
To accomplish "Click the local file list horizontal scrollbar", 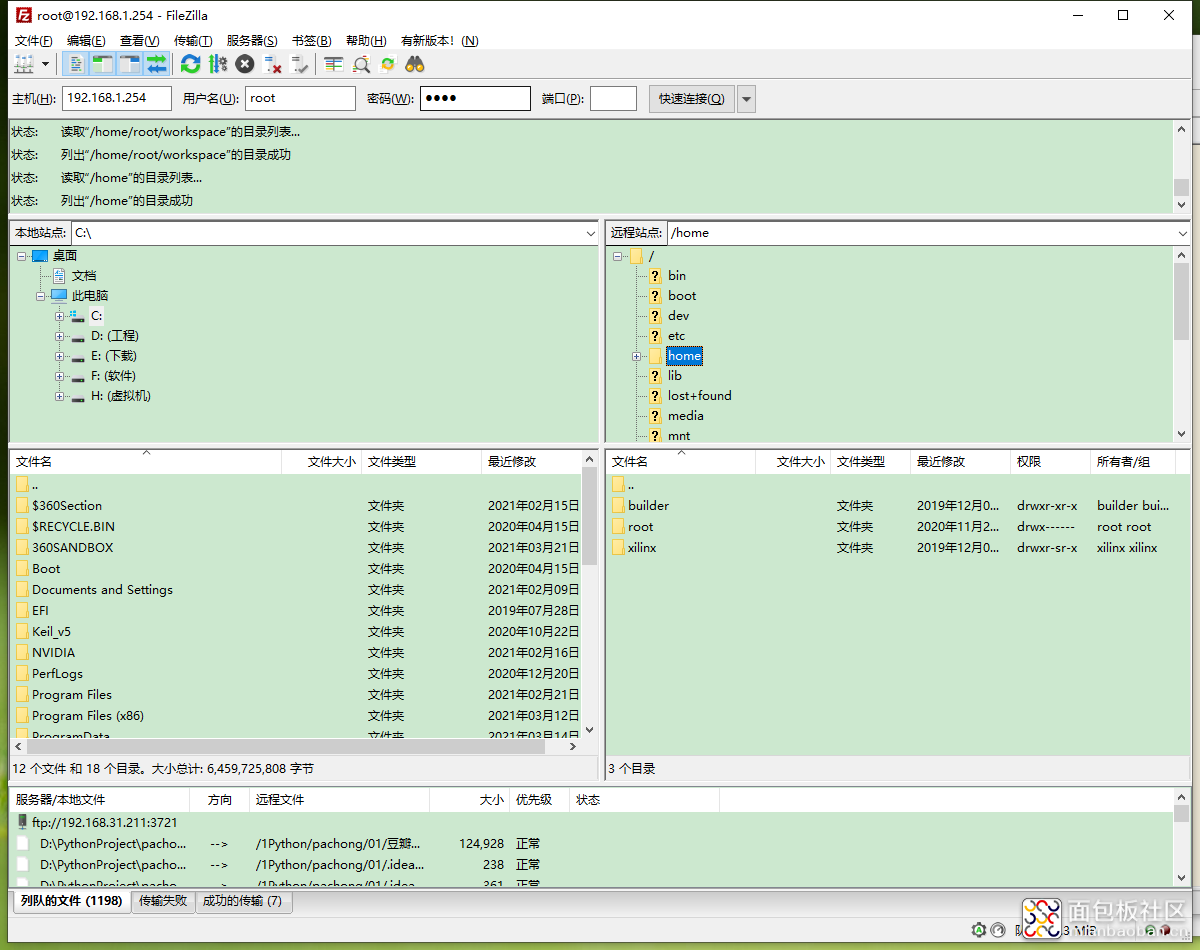I will coord(294,746).
